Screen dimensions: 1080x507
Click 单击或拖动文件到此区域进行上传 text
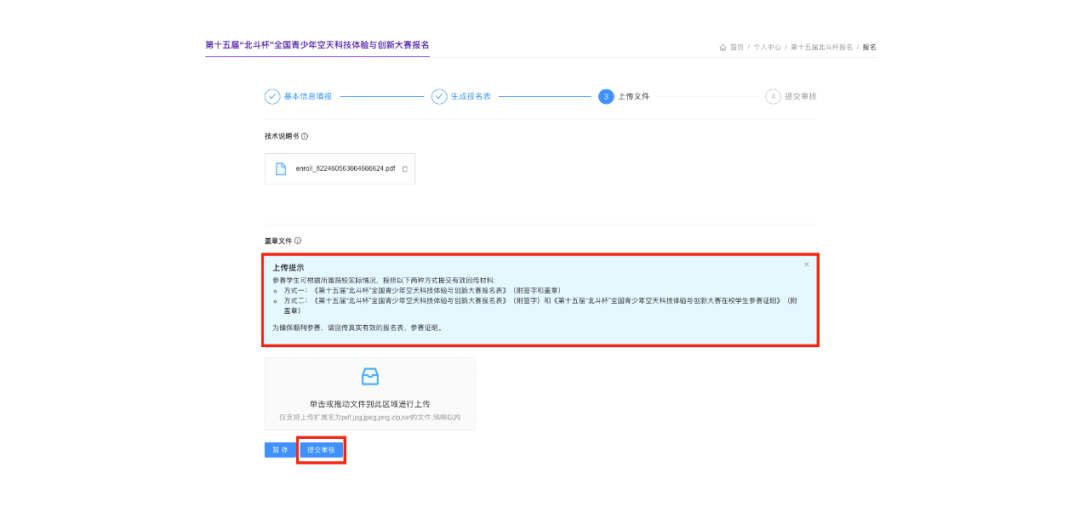click(x=370, y=404)
